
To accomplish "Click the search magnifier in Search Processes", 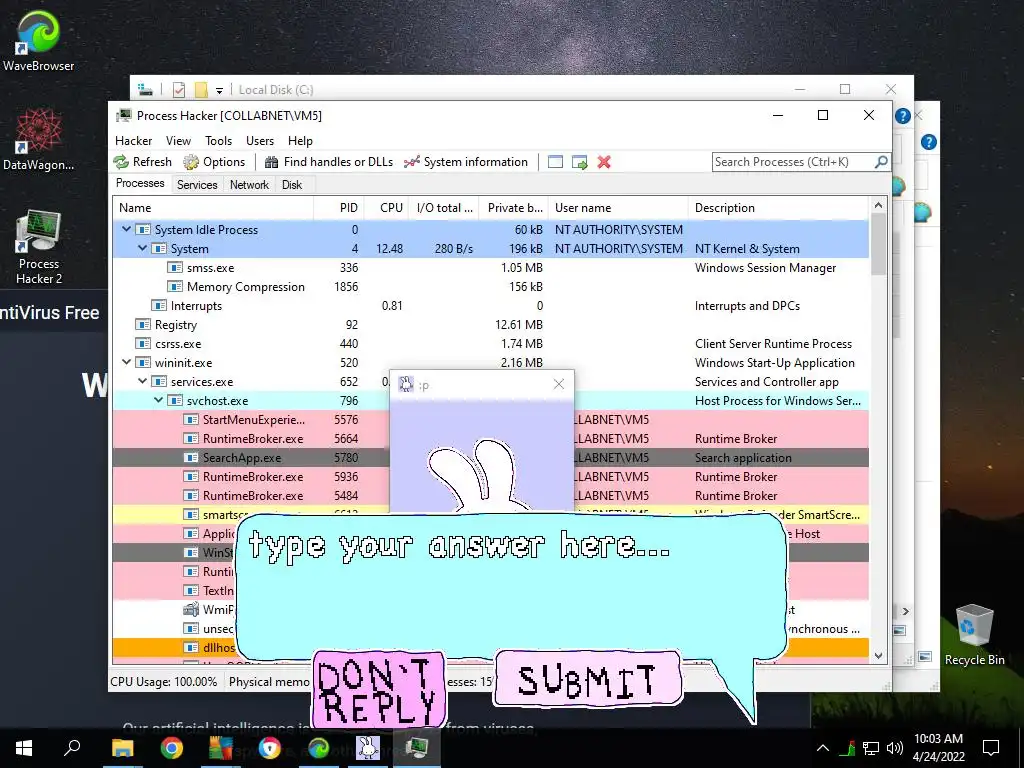I will 880,161.
